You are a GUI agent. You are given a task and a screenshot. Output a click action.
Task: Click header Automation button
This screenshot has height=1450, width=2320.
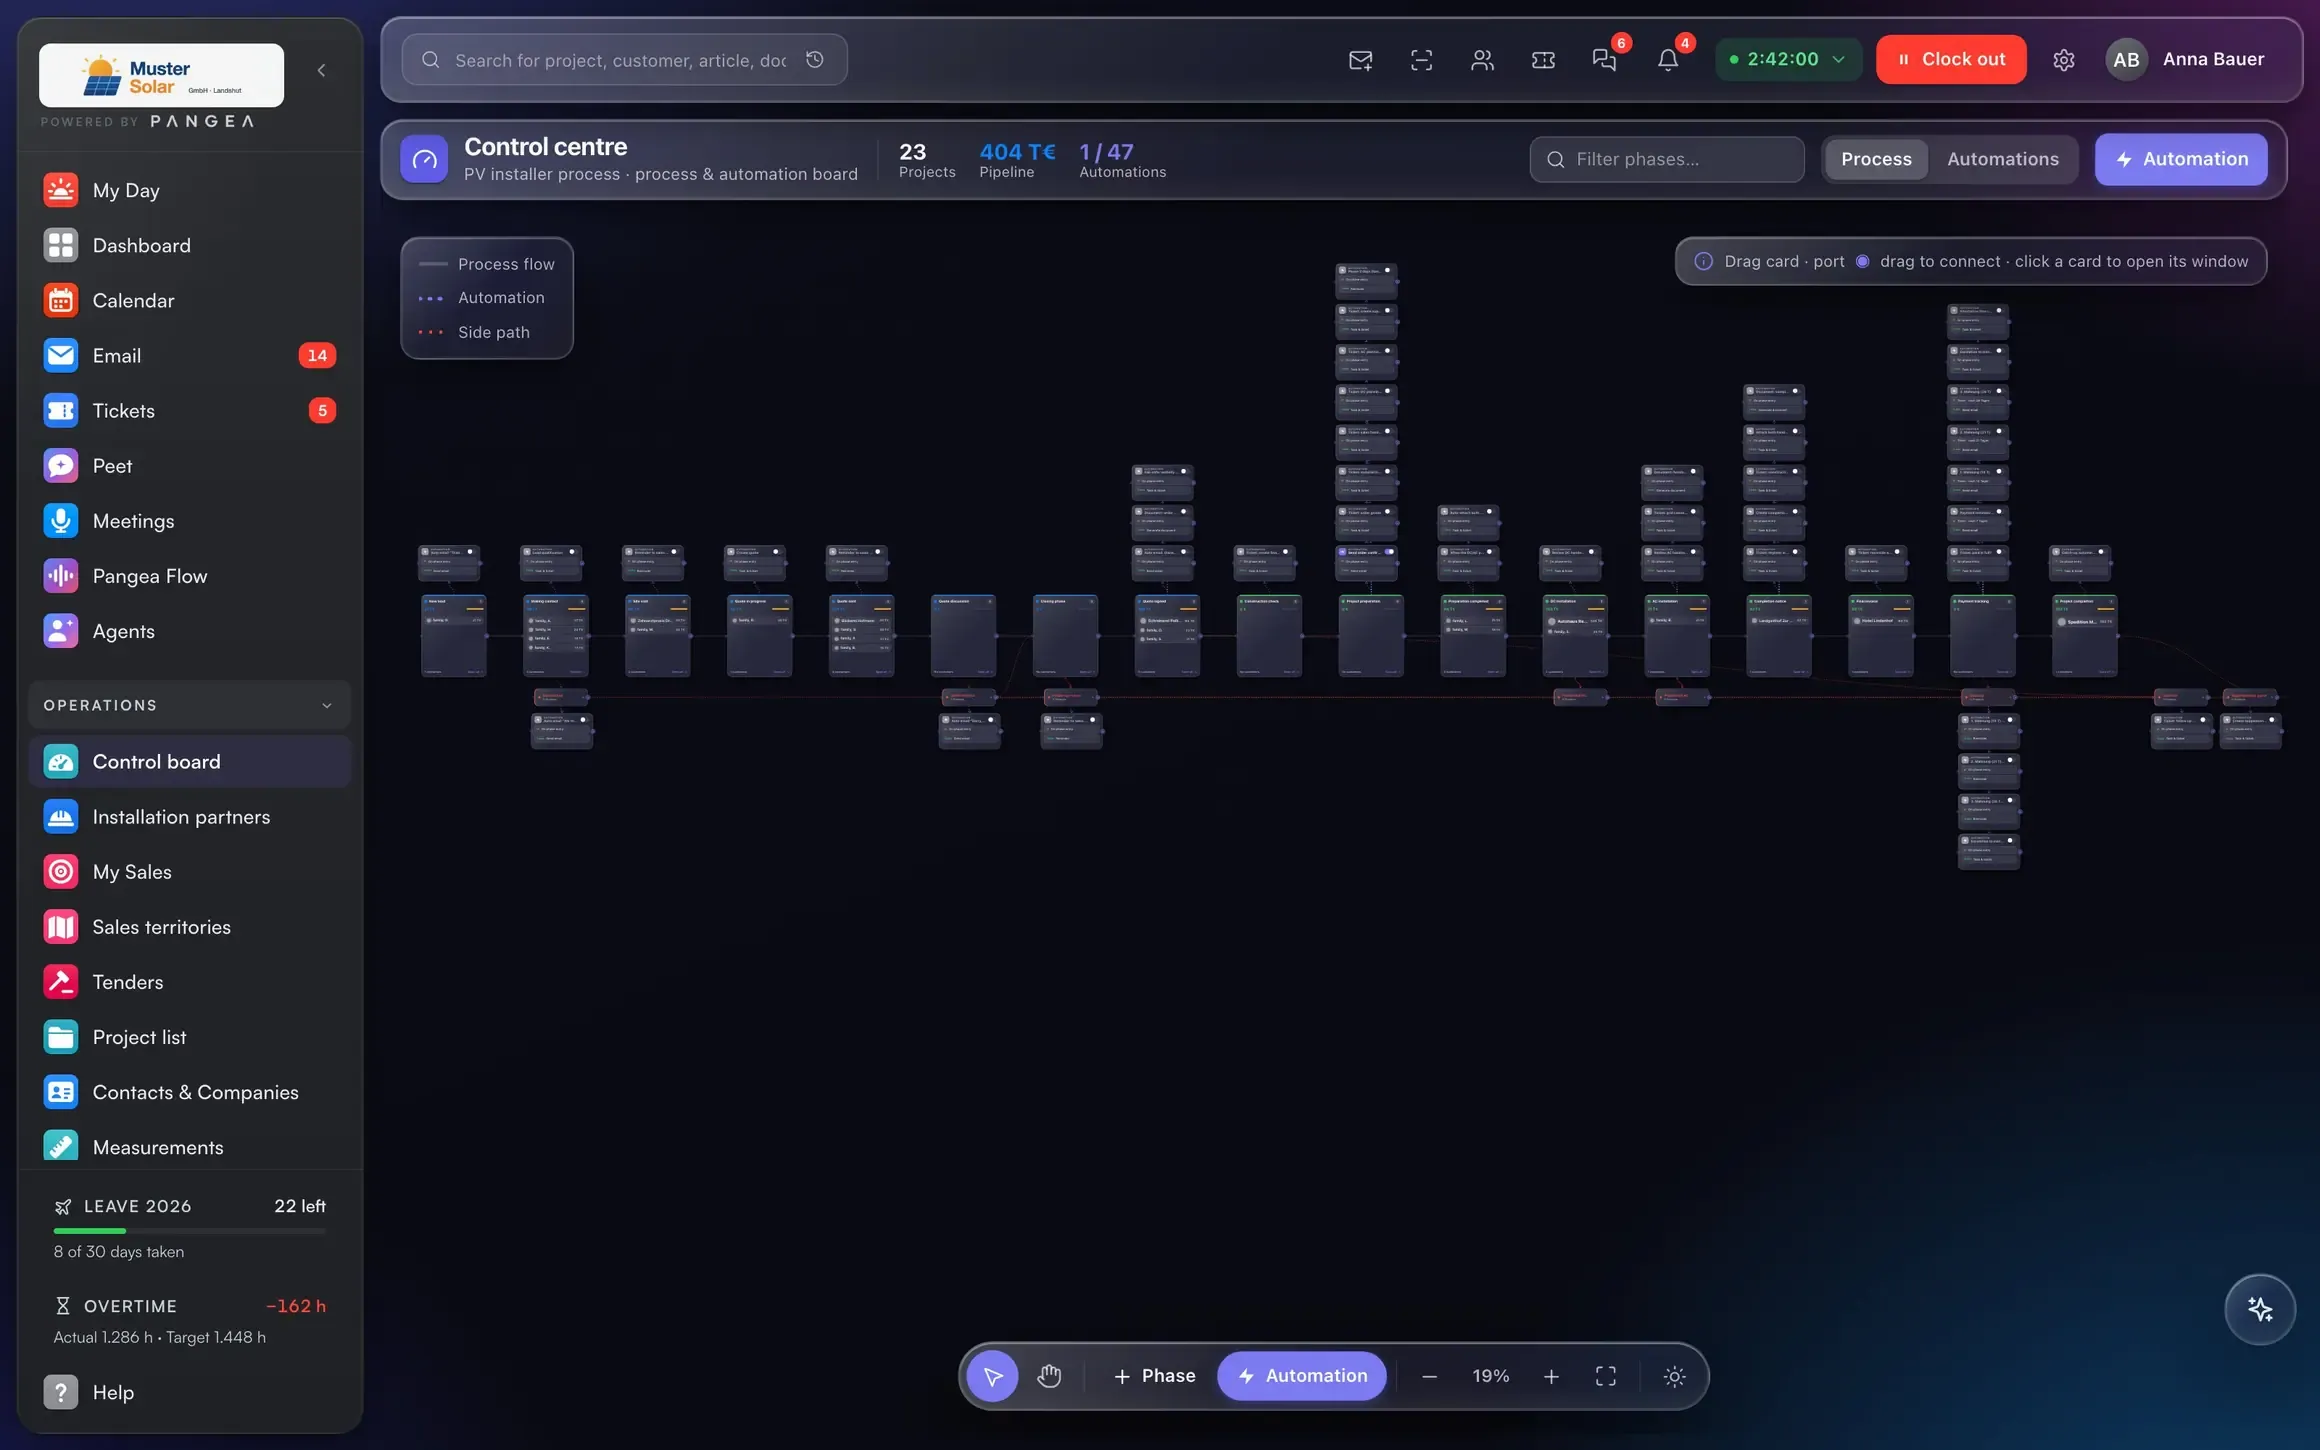pos(2181,159)
